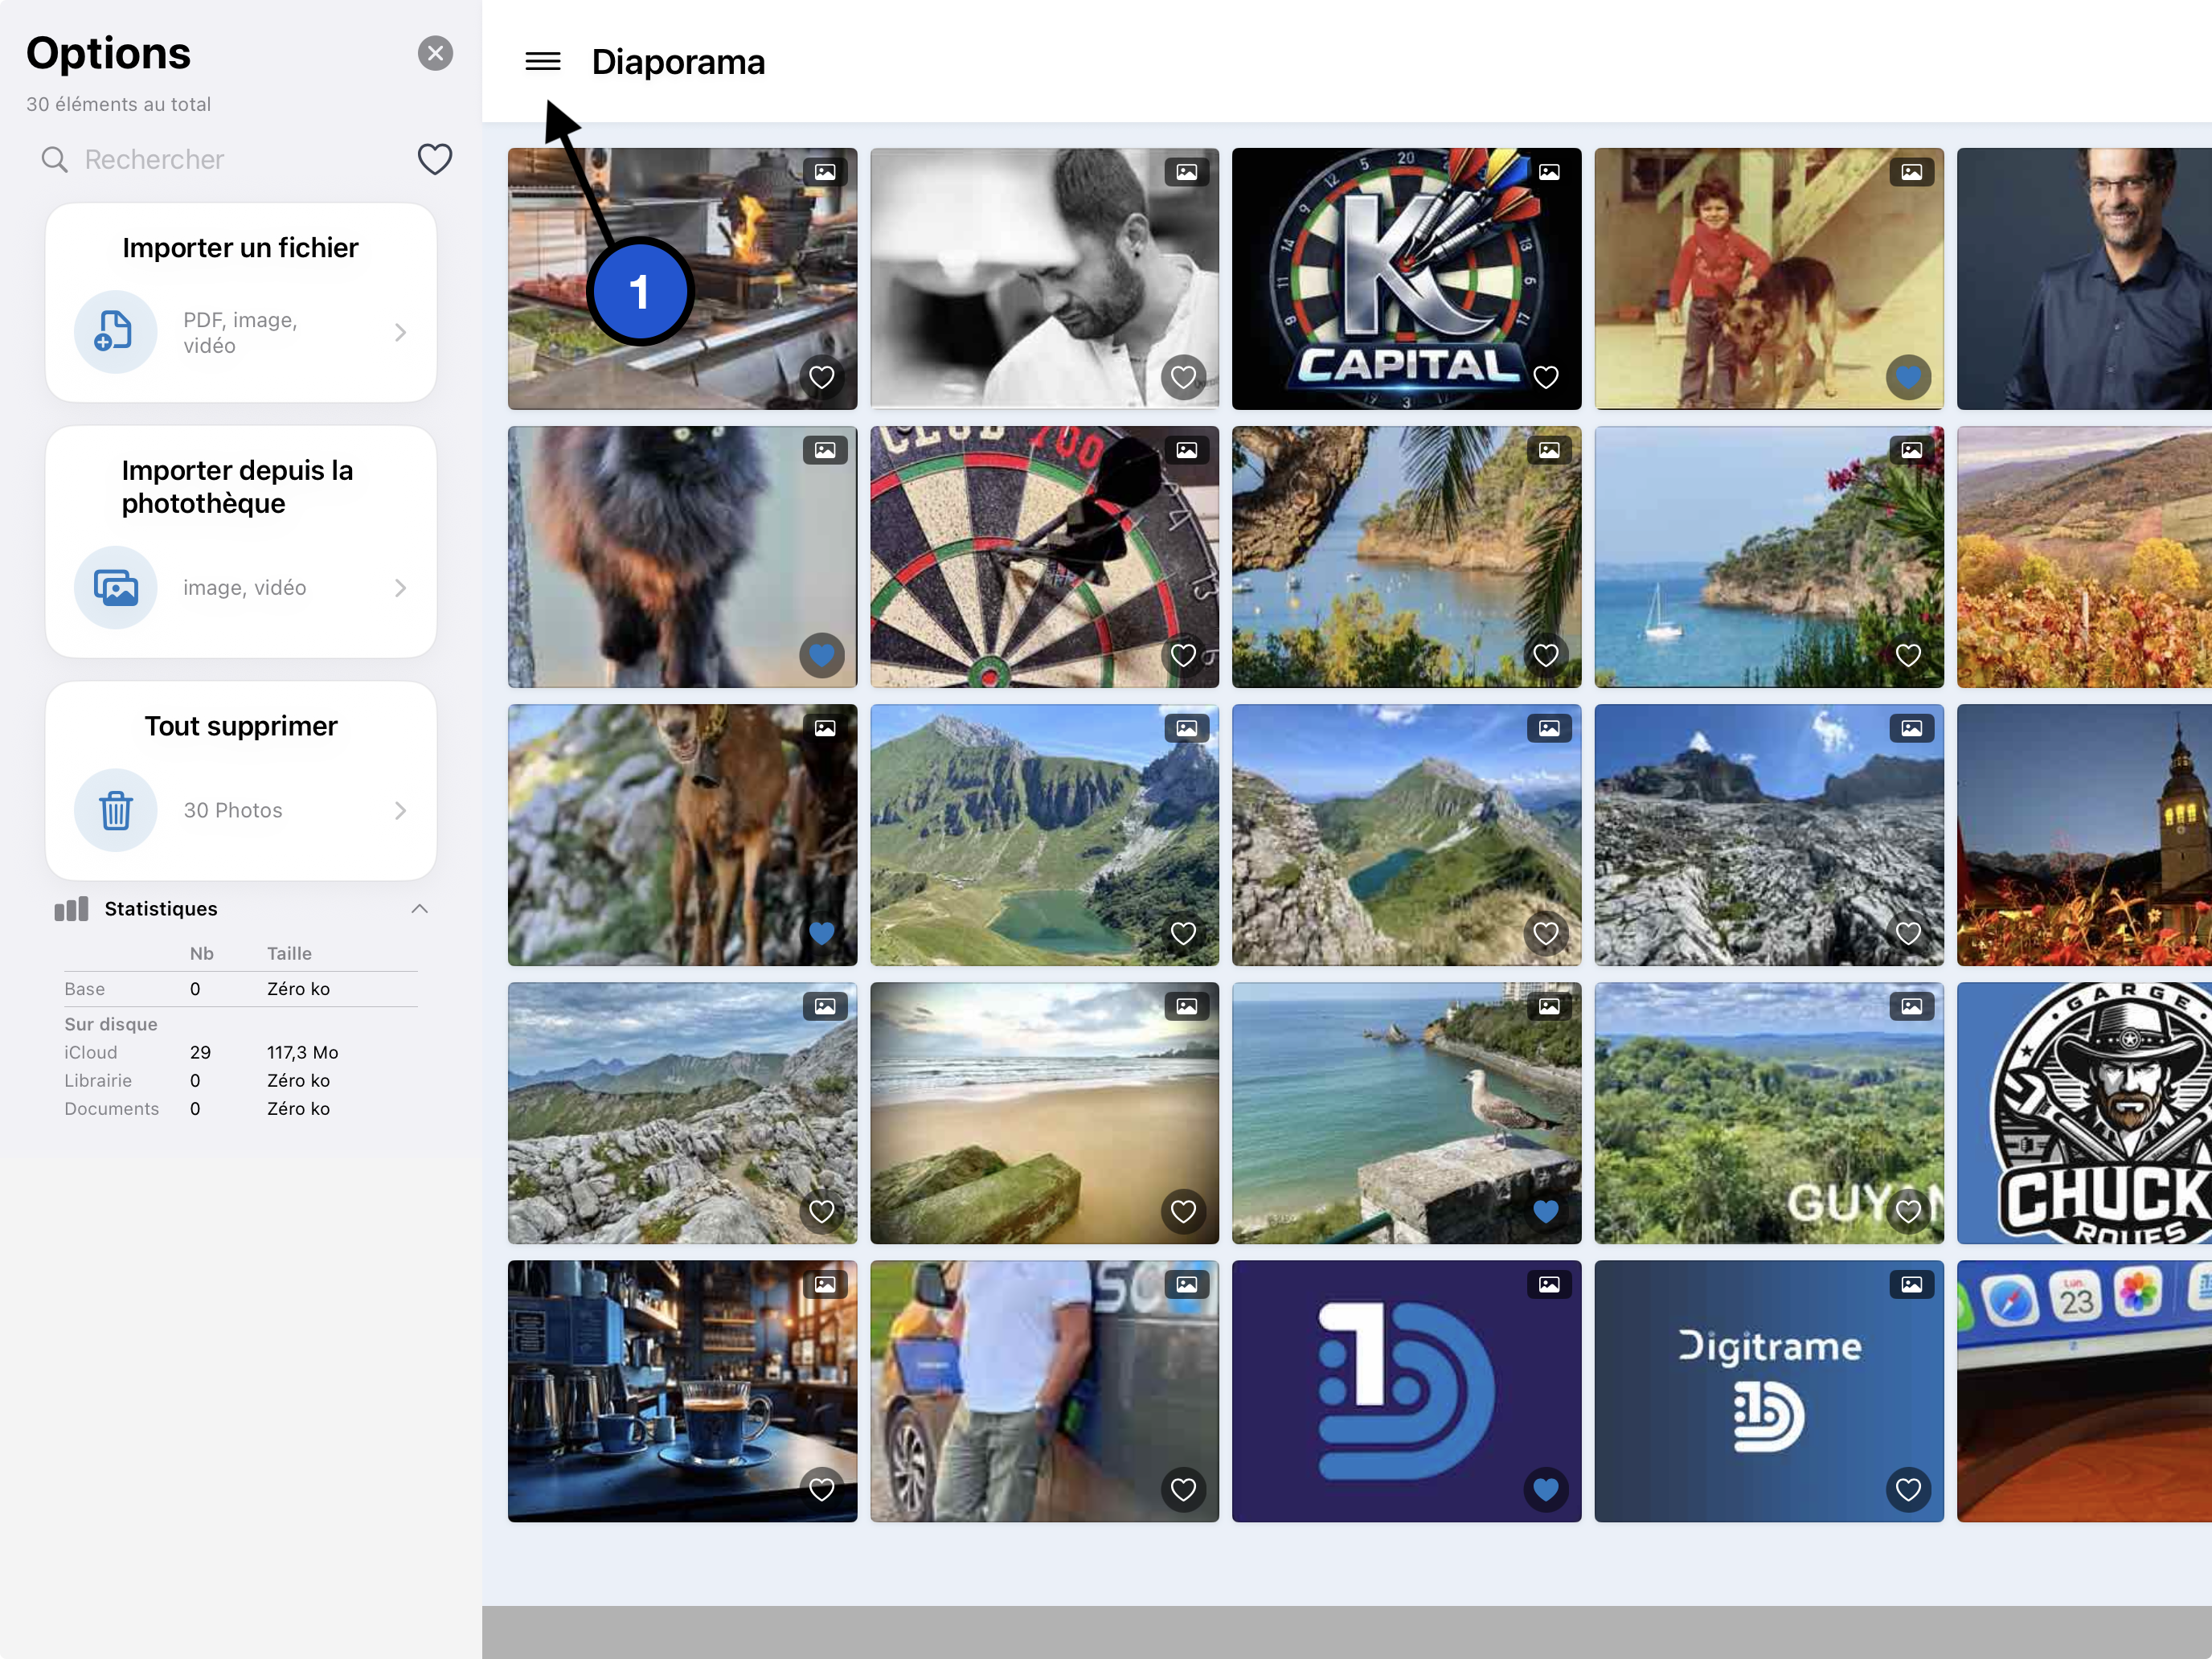Click the Statistiques bar chart icon

(x=71, y=908)
